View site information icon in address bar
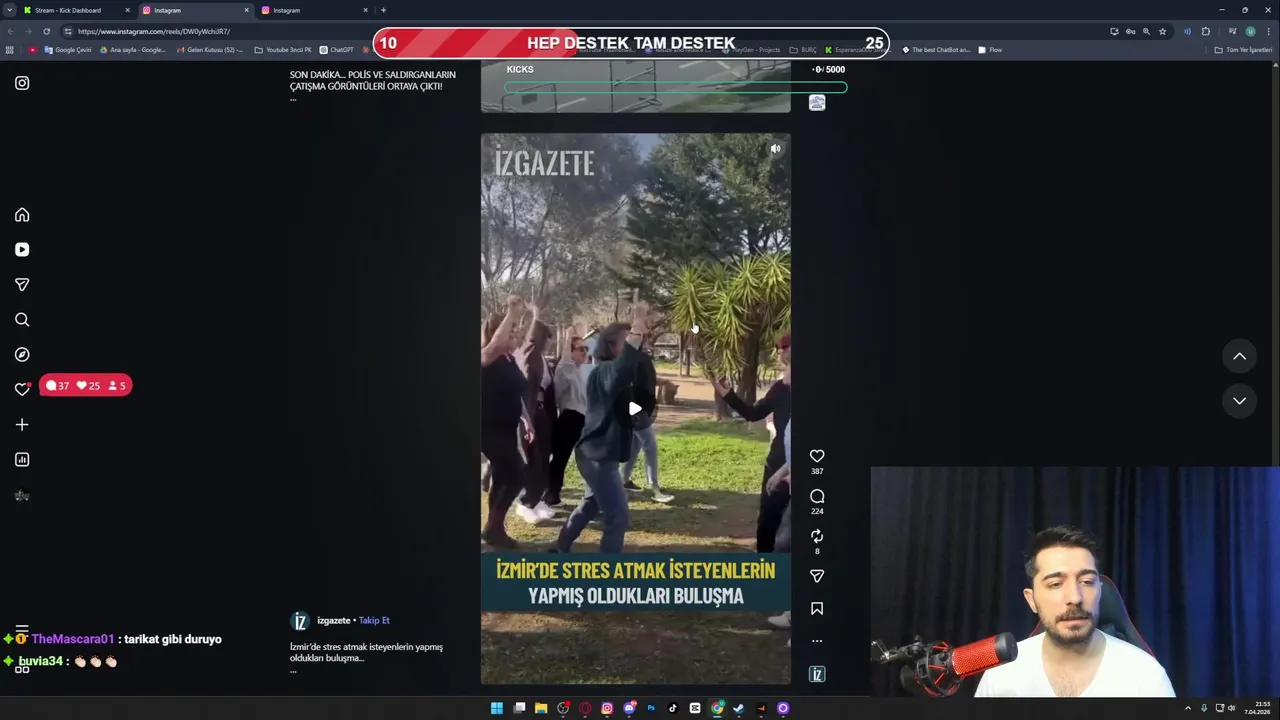1280x720 pixels. [68, 31]
